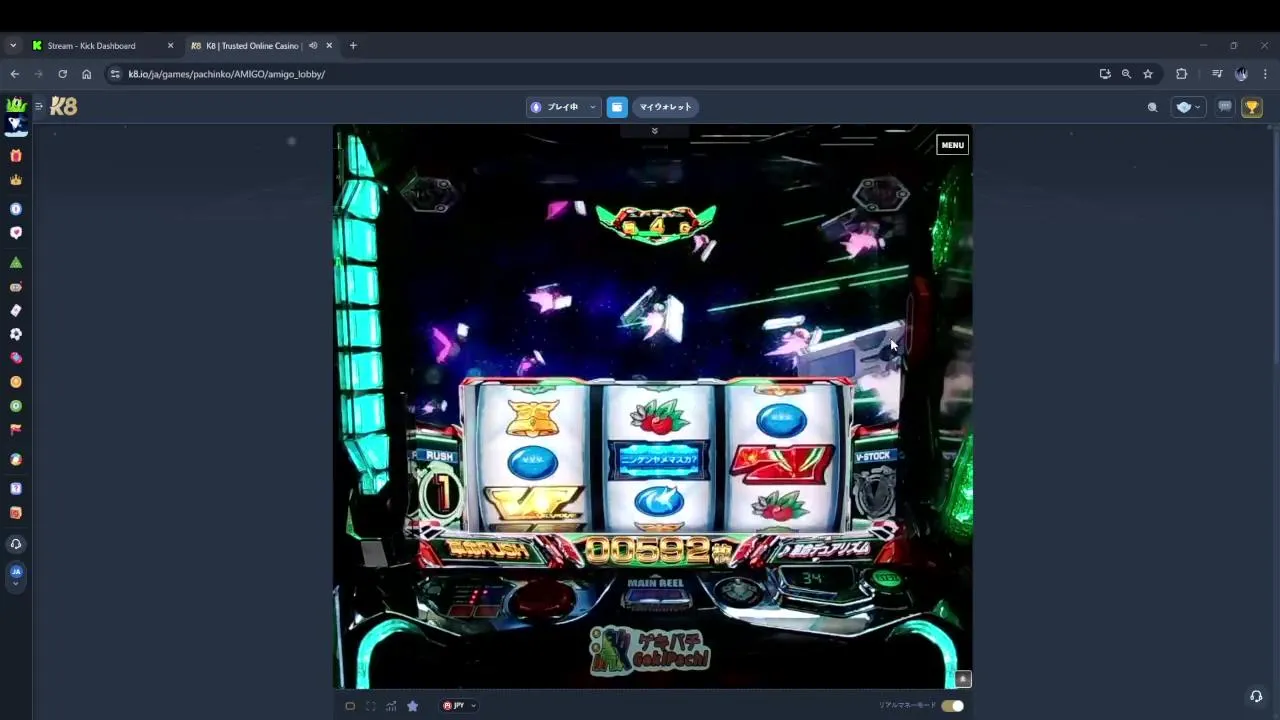Switch game to theater mode
The image size is (1280, 720).
[x=350, y=706]
